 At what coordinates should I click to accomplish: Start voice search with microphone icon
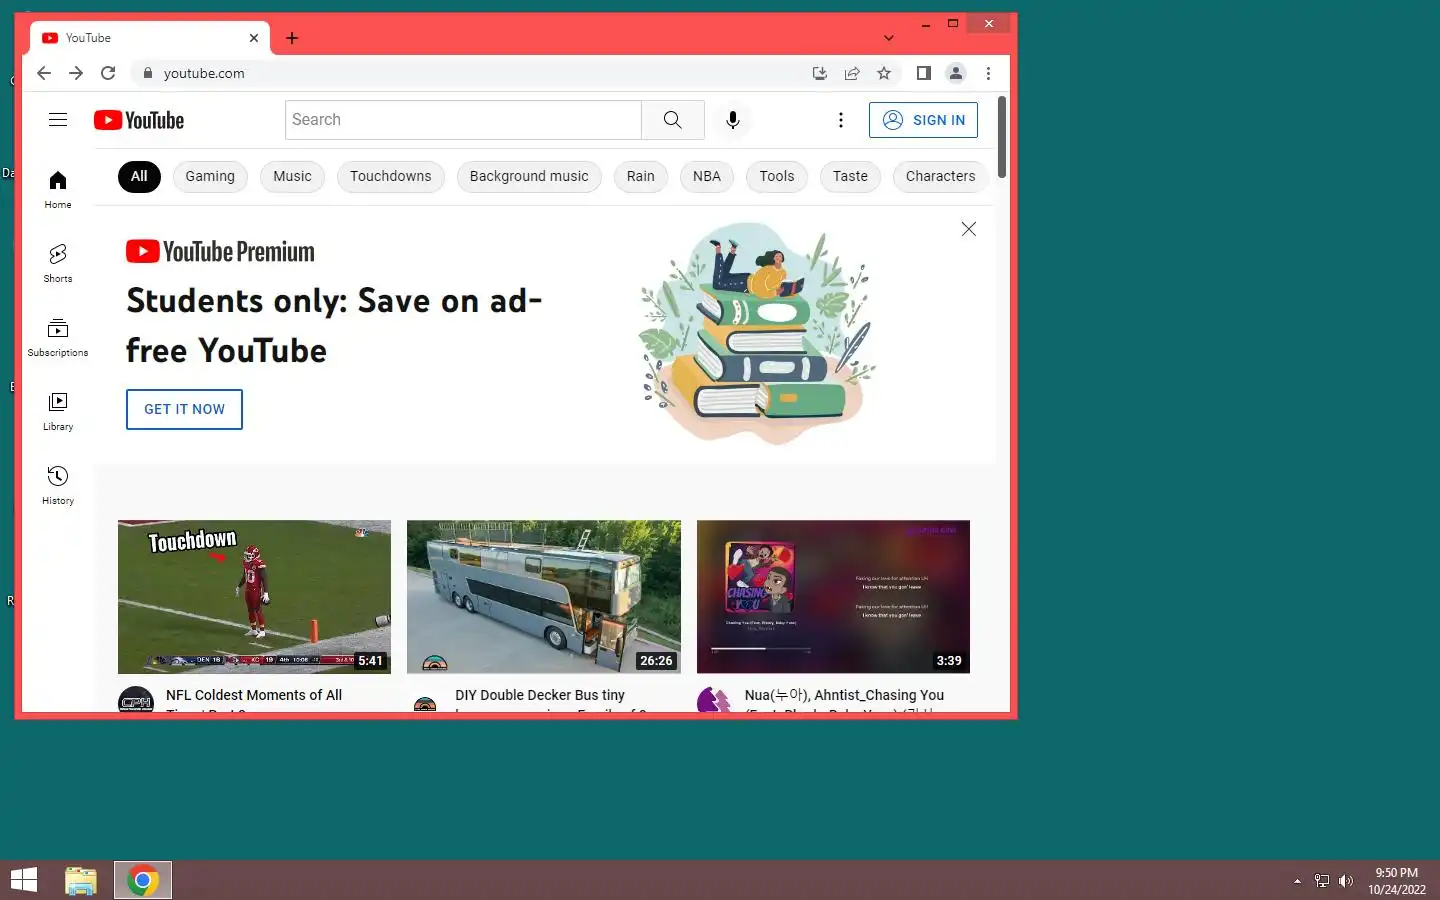click(x=733, y=120)
